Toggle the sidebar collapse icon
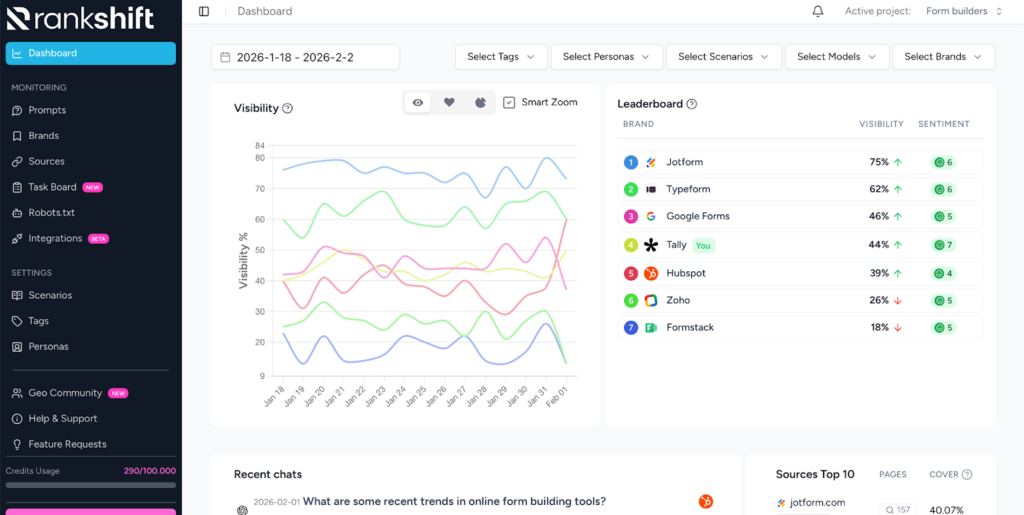Screen dimensions: 1024x515 pyautogui.click(x=204, y=11)
